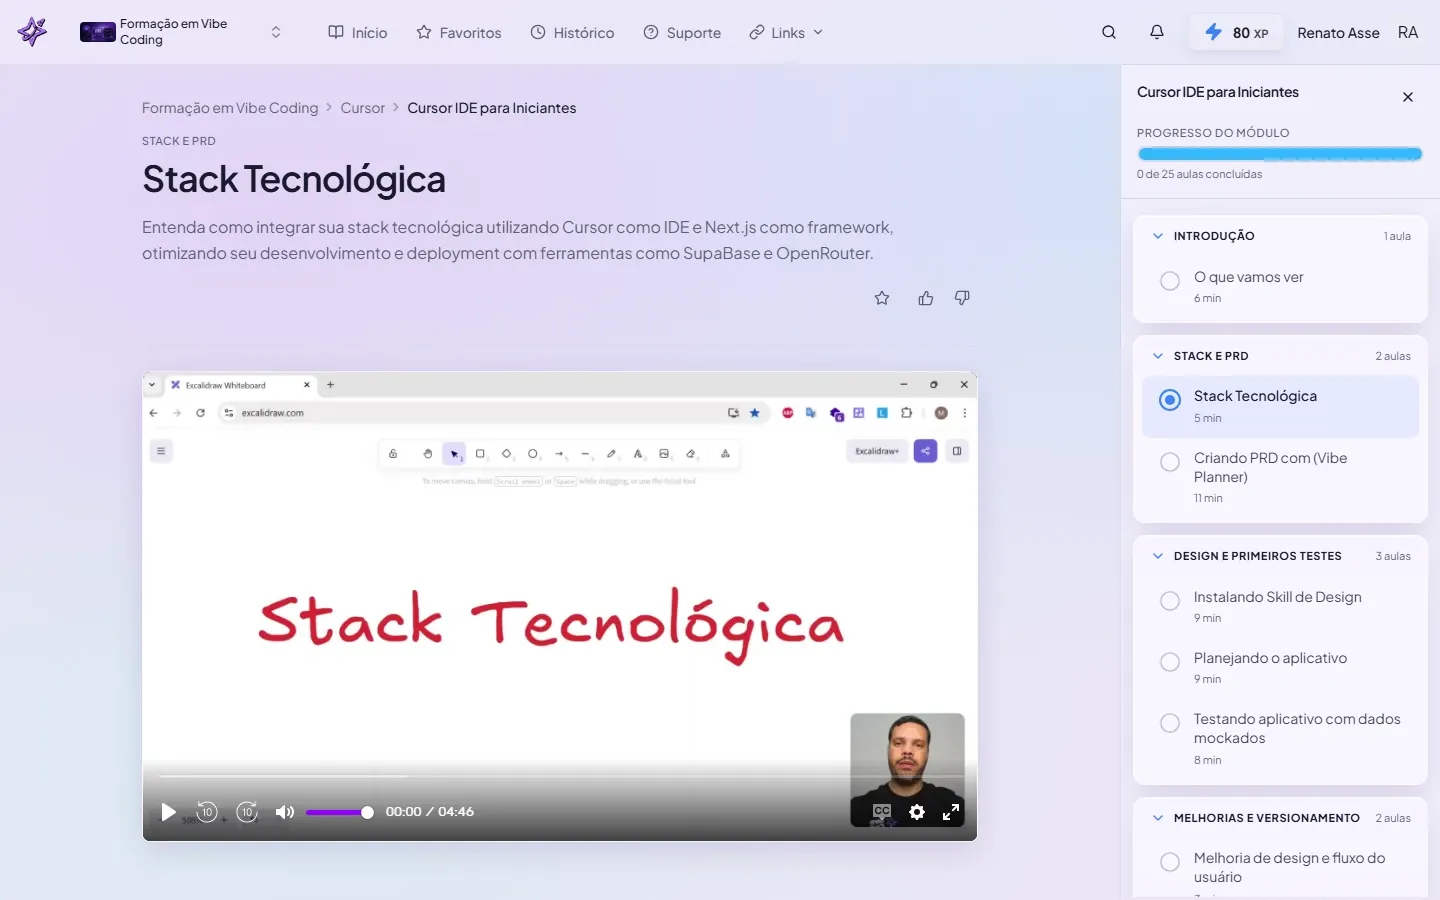Click Formação em Vibe Coding breadcrumb

[x=230, y=108]
